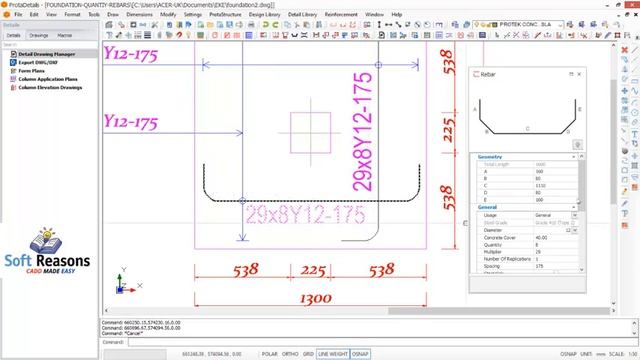
Task: Click the yellow open-folder icon in toolbar
Action: 210,25
